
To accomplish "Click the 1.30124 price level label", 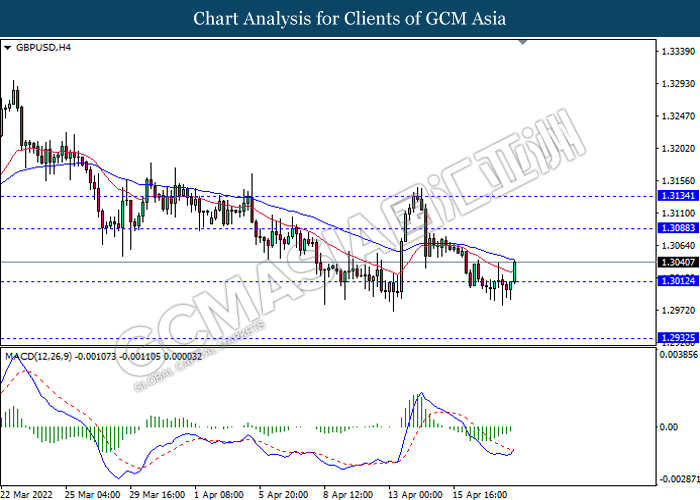I will pos(678,281).
